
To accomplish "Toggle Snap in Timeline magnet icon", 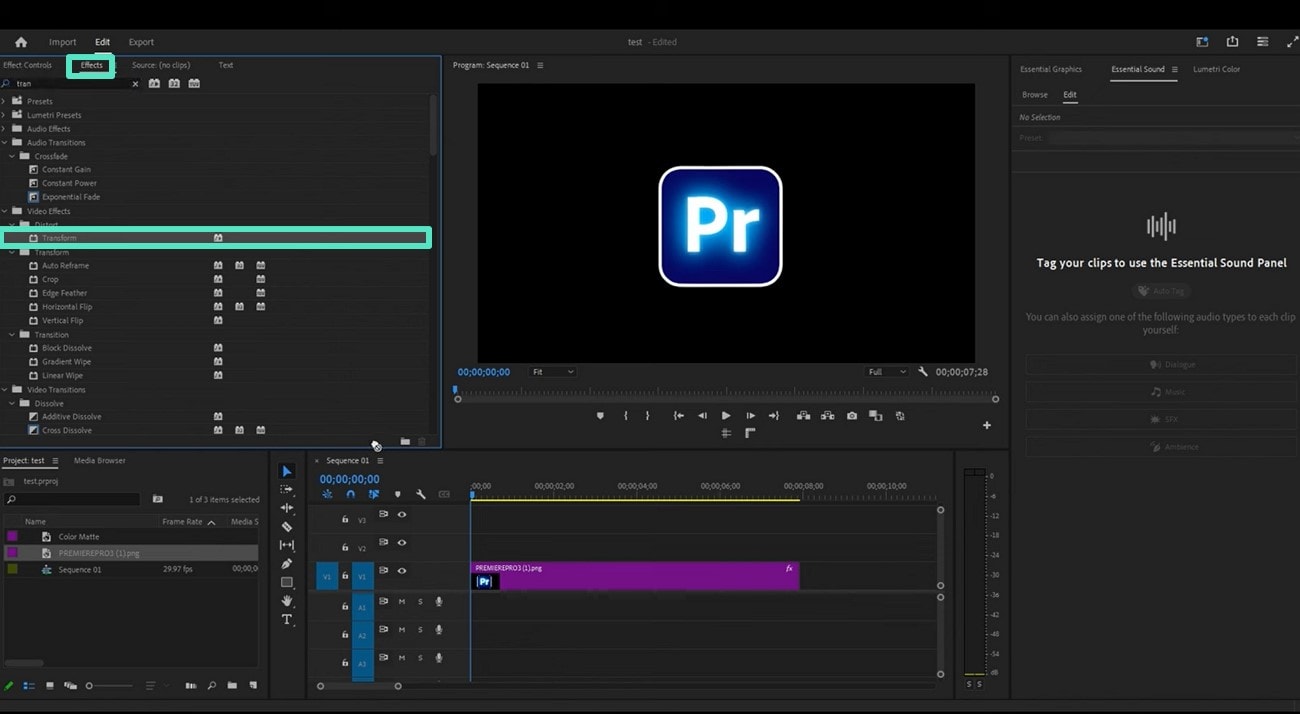I will tap(350, 494).
